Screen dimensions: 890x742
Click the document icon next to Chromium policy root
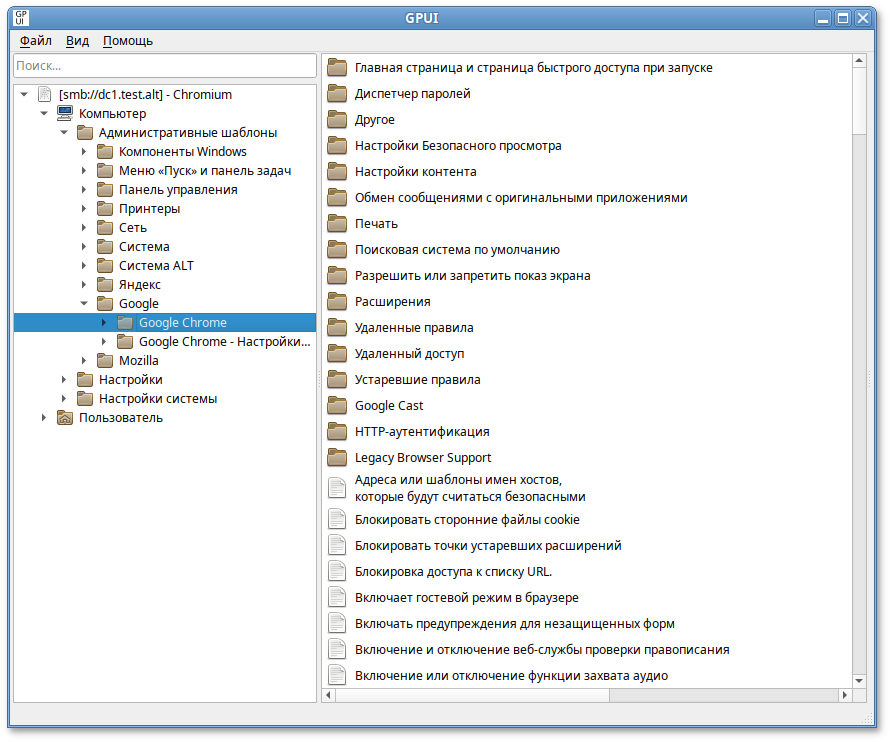click(x=45, y=95)
